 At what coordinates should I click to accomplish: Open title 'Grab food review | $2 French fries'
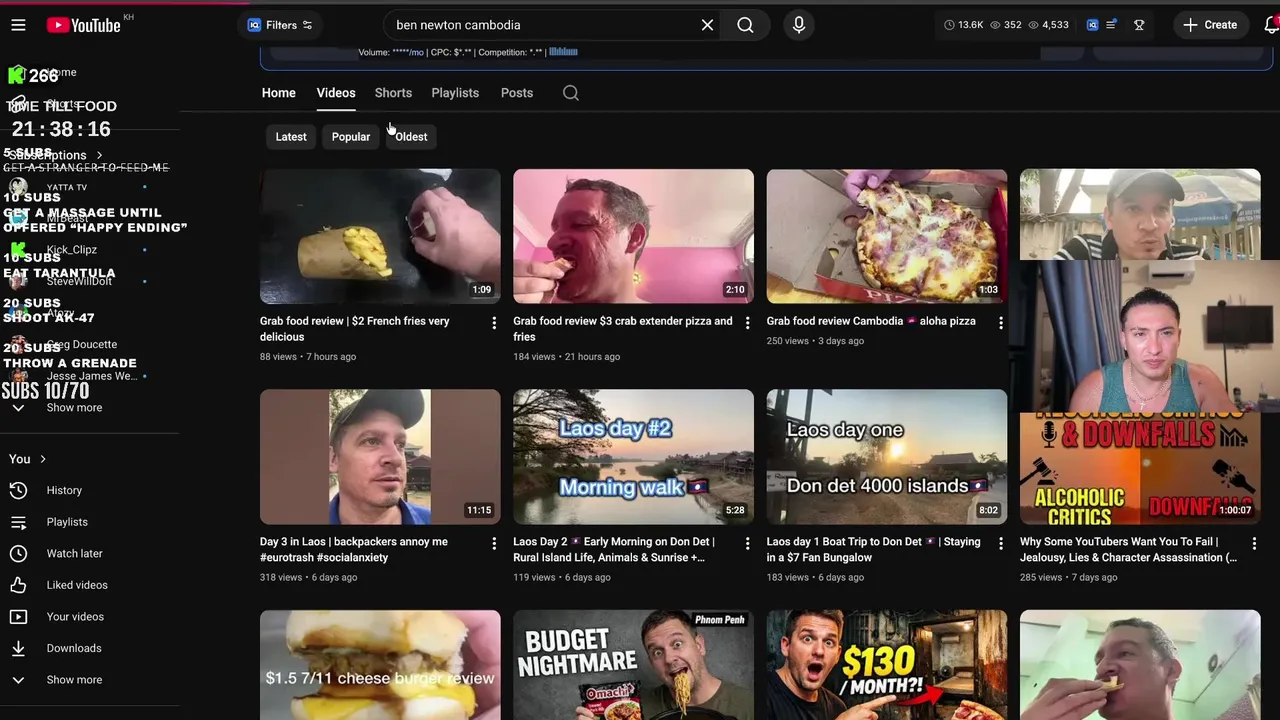pyautogui.click(x=355, y=329)
